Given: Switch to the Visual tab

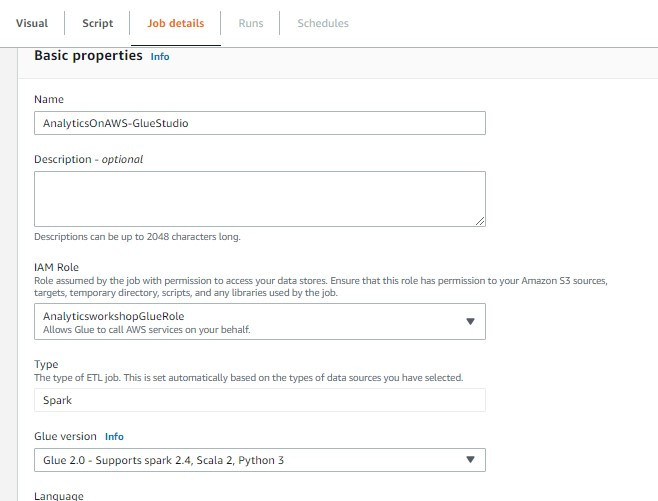Looking at the screenshot, I should 32,23.
